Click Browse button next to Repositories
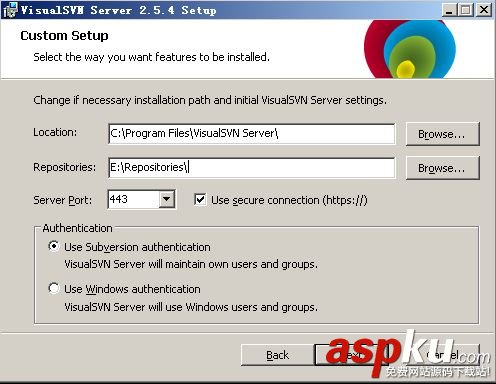Viewport: 496px width, 384px height. 442,168
